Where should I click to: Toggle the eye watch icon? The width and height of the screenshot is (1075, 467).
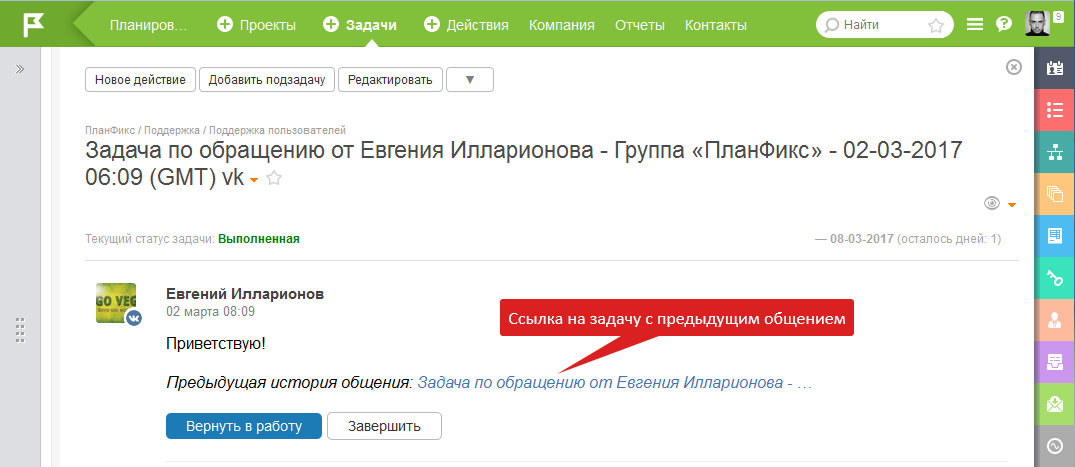[x=991, y=203]
